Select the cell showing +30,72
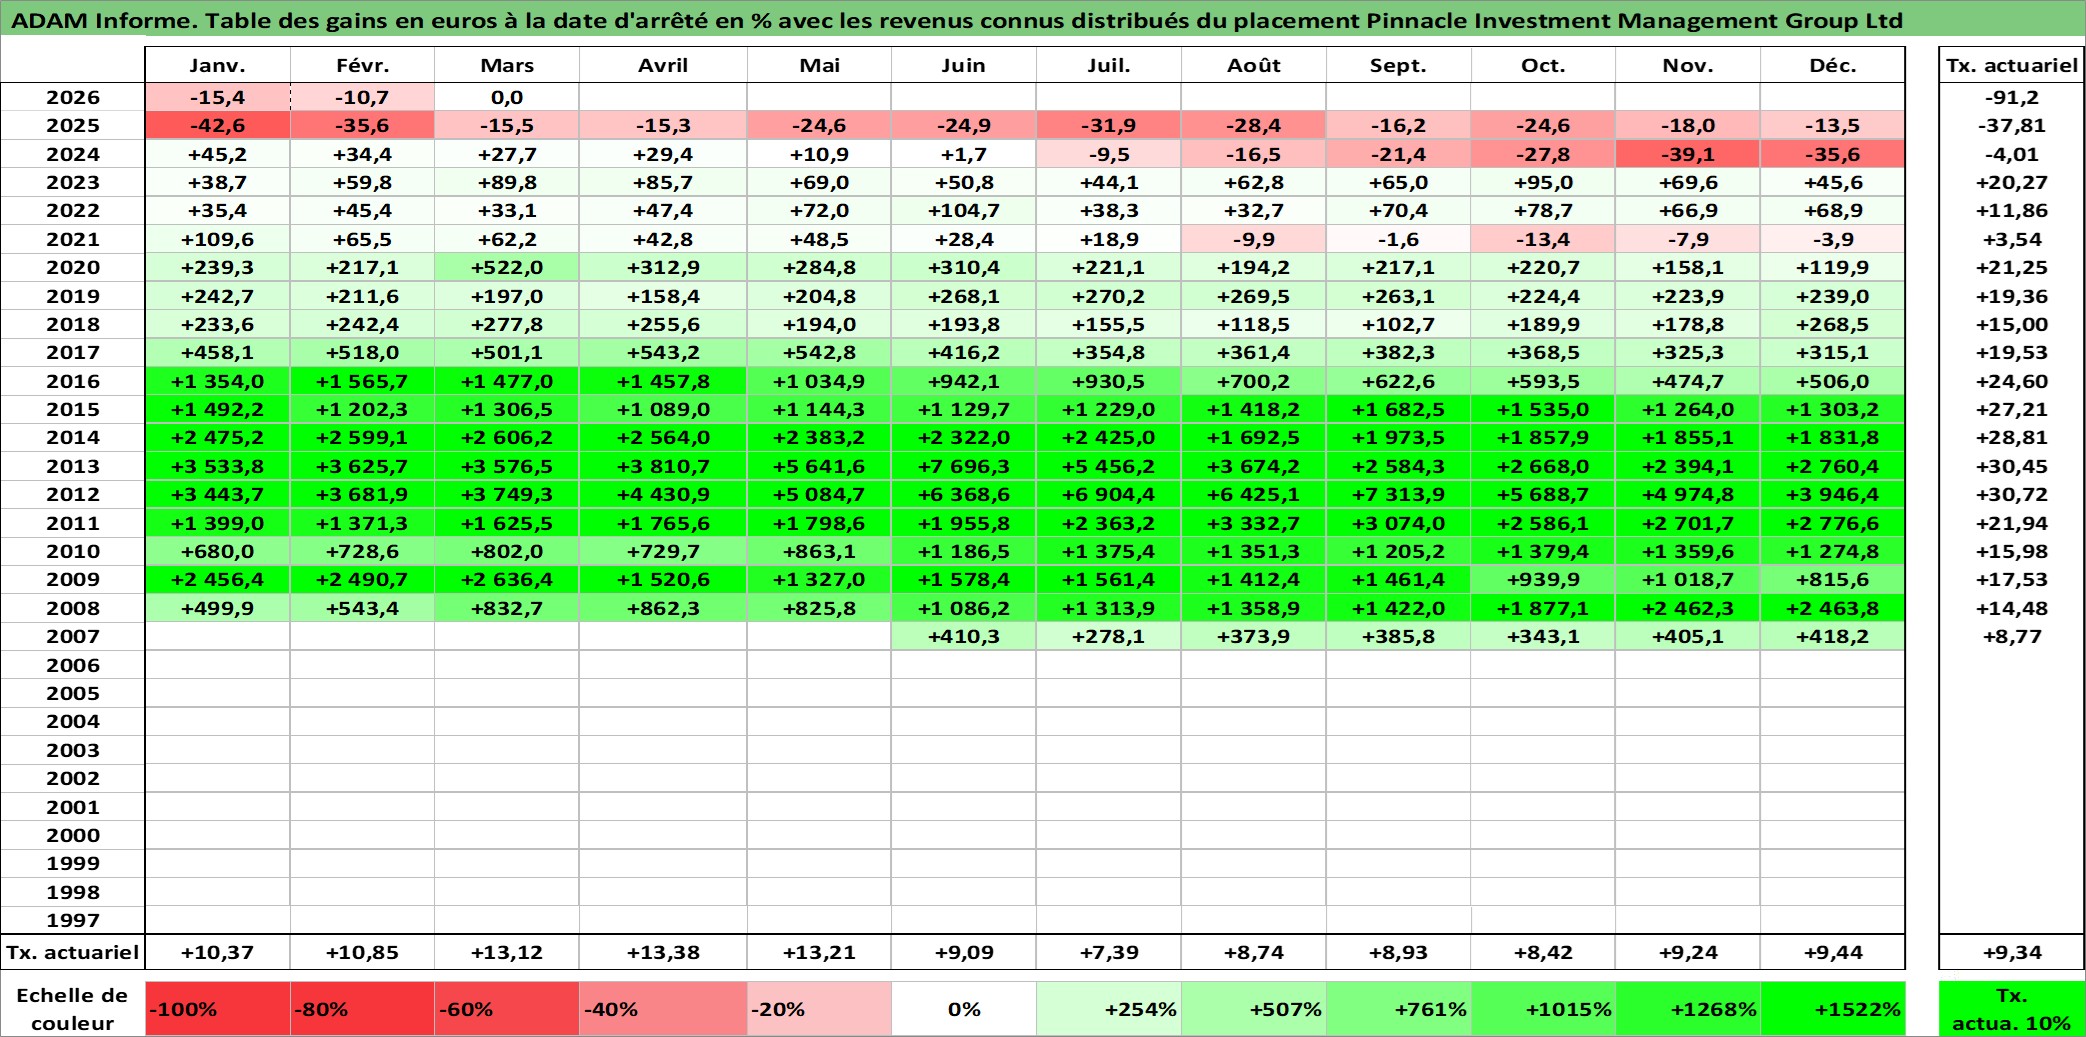Image resolution: width=2086 pixels, height=1037 pixels. tap(2011, 494)
